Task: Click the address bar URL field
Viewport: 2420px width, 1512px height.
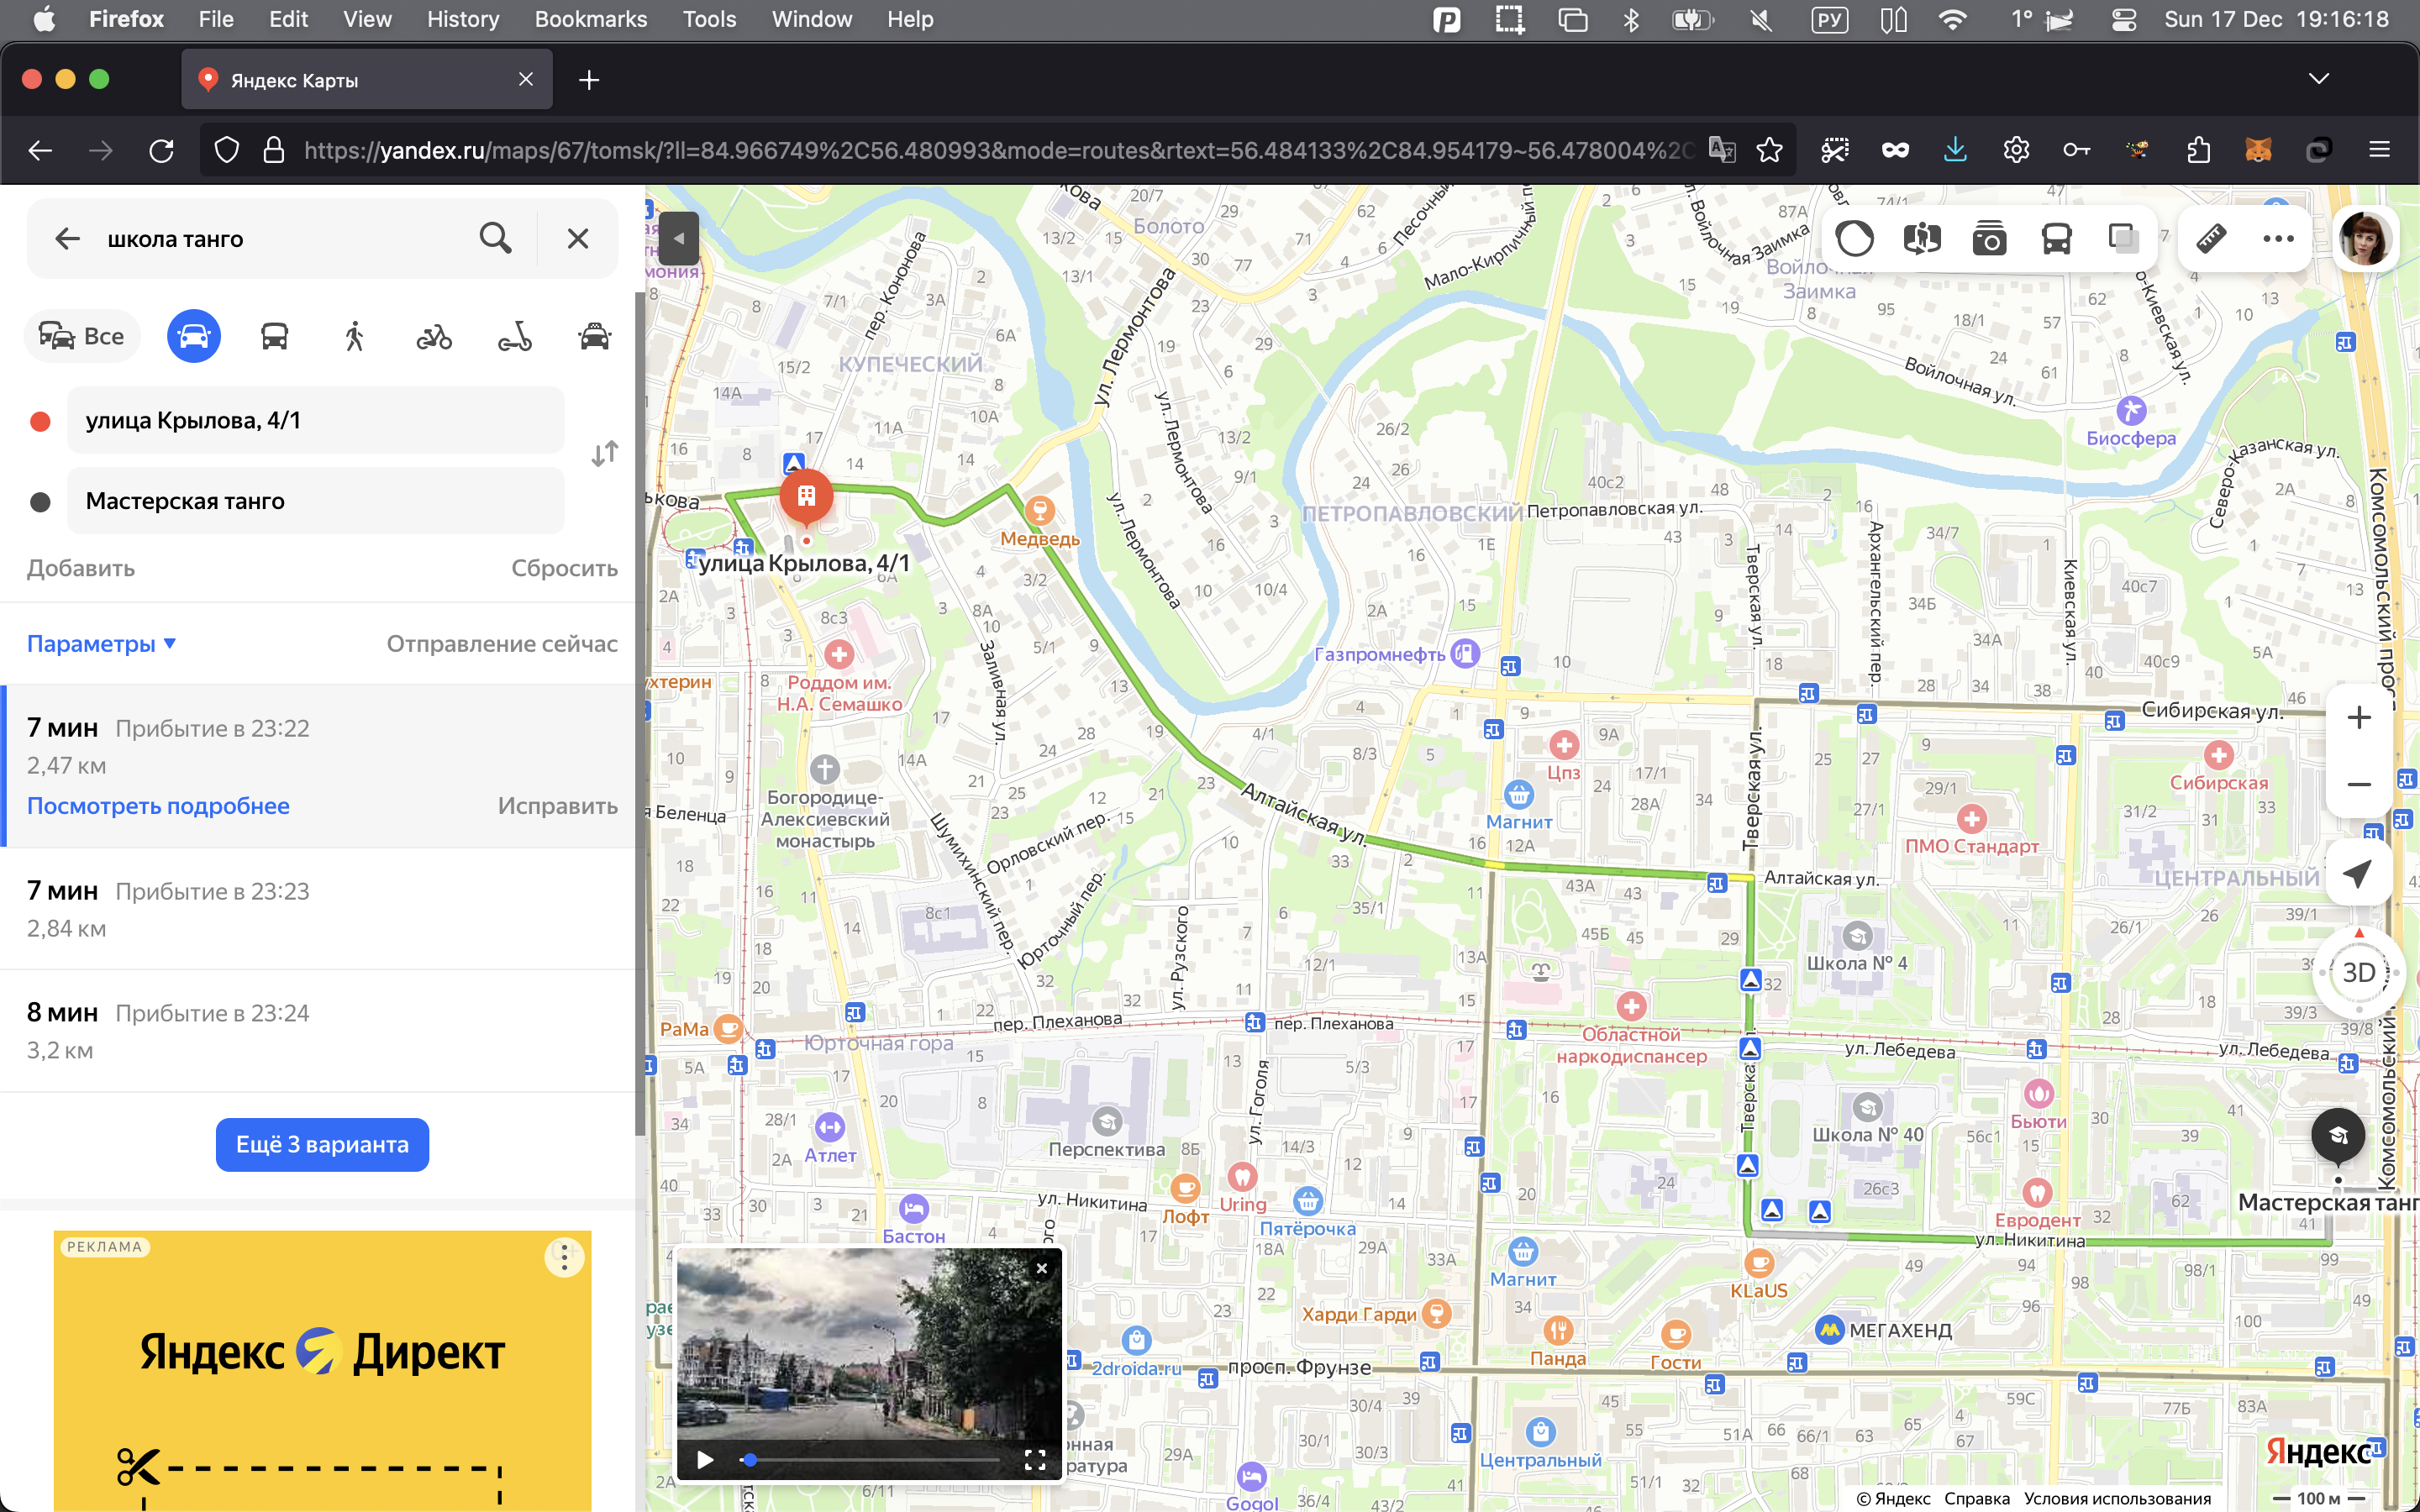Action: [x=998, y=150]
